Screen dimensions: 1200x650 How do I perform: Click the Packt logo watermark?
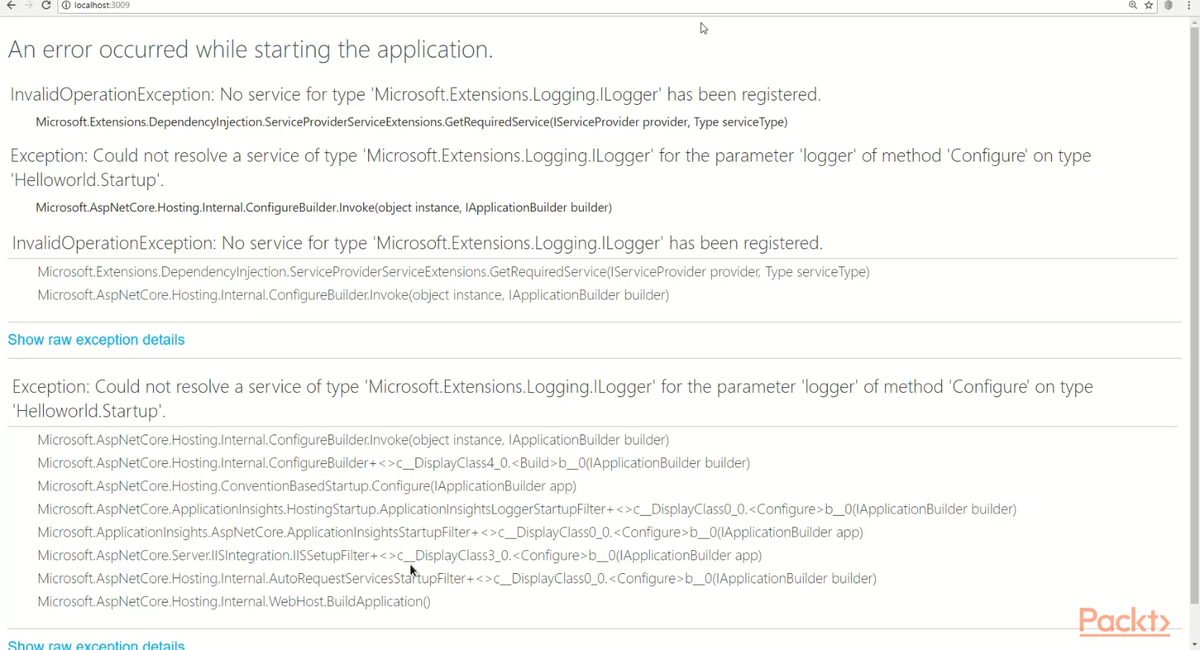click(x=1124, y=621)
